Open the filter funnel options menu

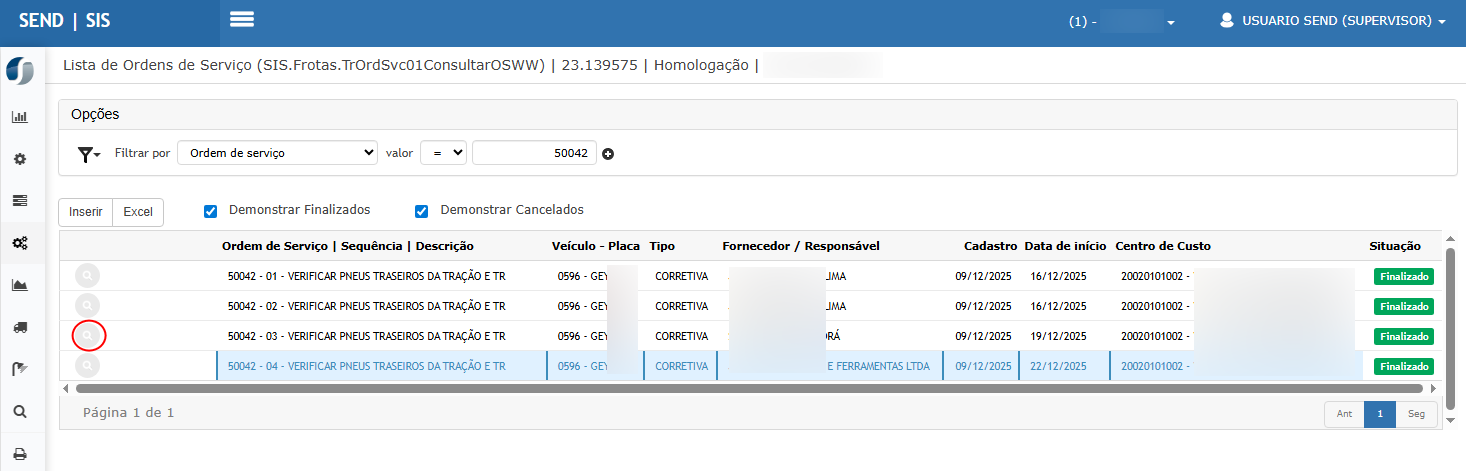89,154
